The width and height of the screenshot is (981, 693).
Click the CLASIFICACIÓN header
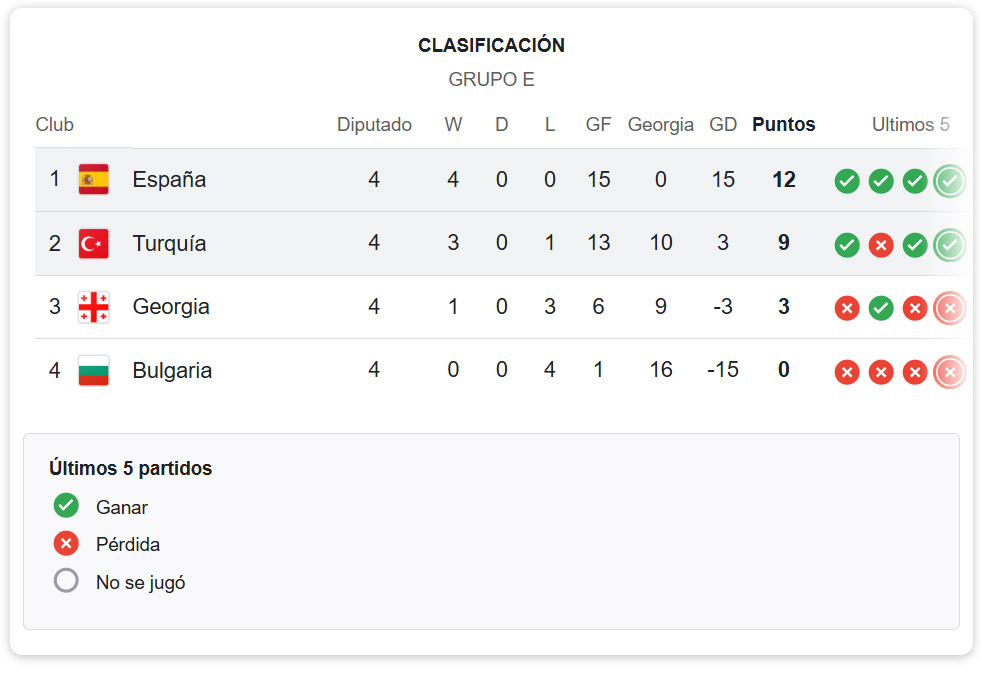490,45
